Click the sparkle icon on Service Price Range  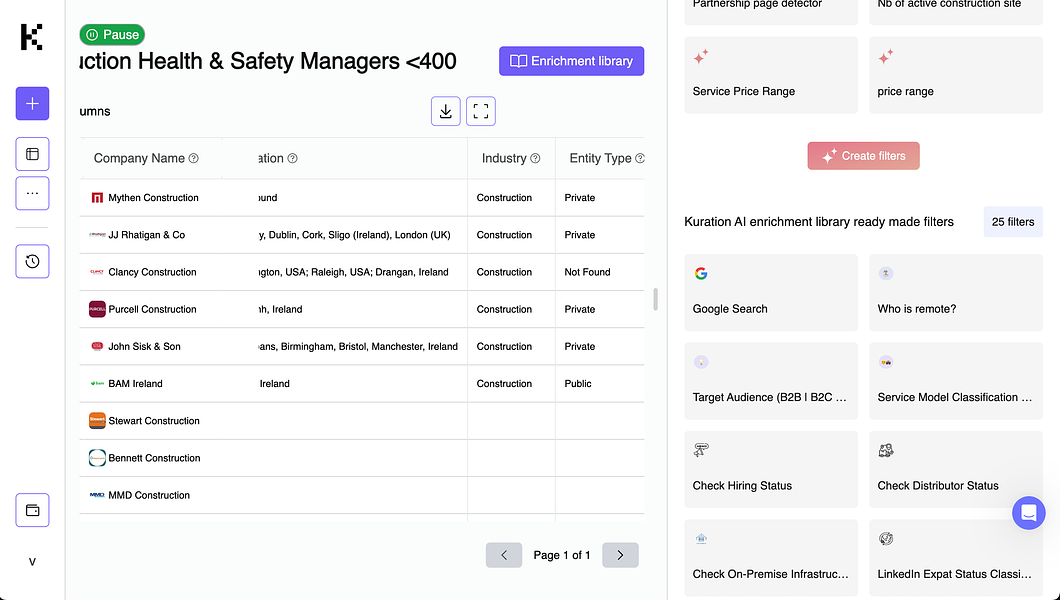click(701, 56)
